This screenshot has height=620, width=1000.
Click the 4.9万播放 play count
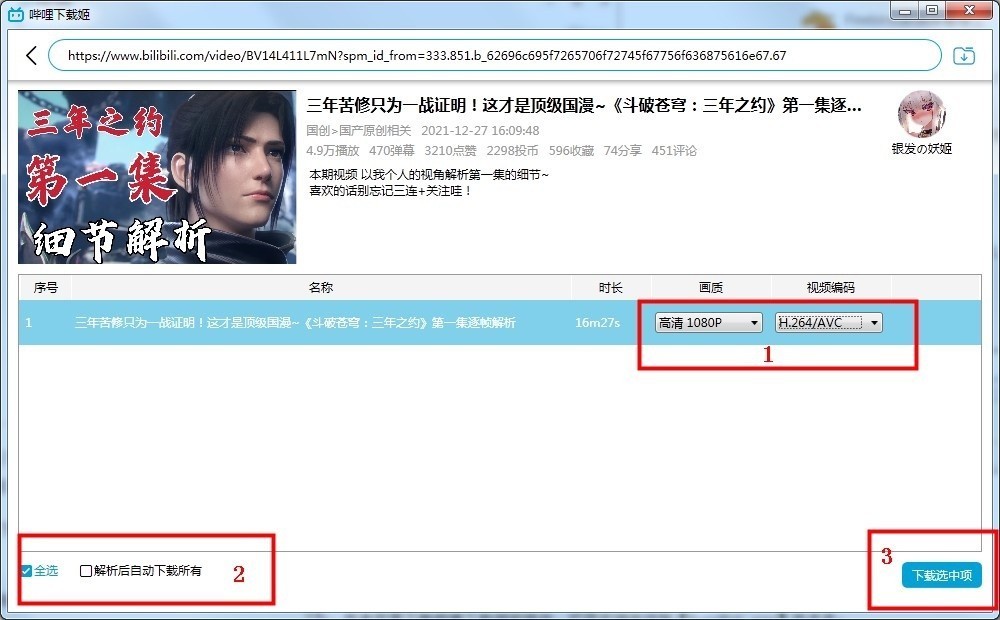(332, 151)
